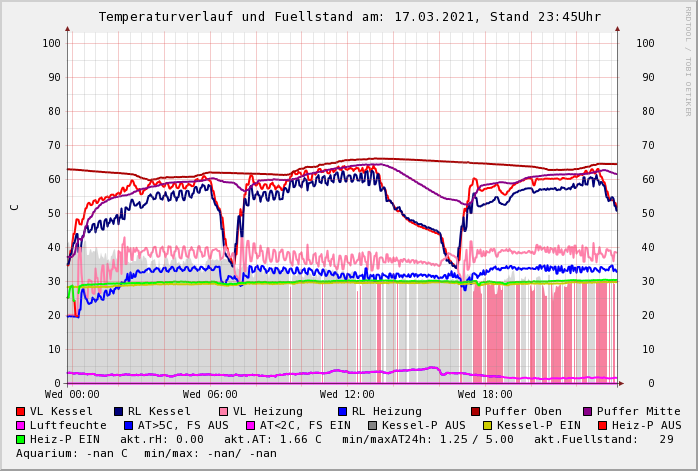
Task: Click the left axis value 30
Action: click(54, 281)
